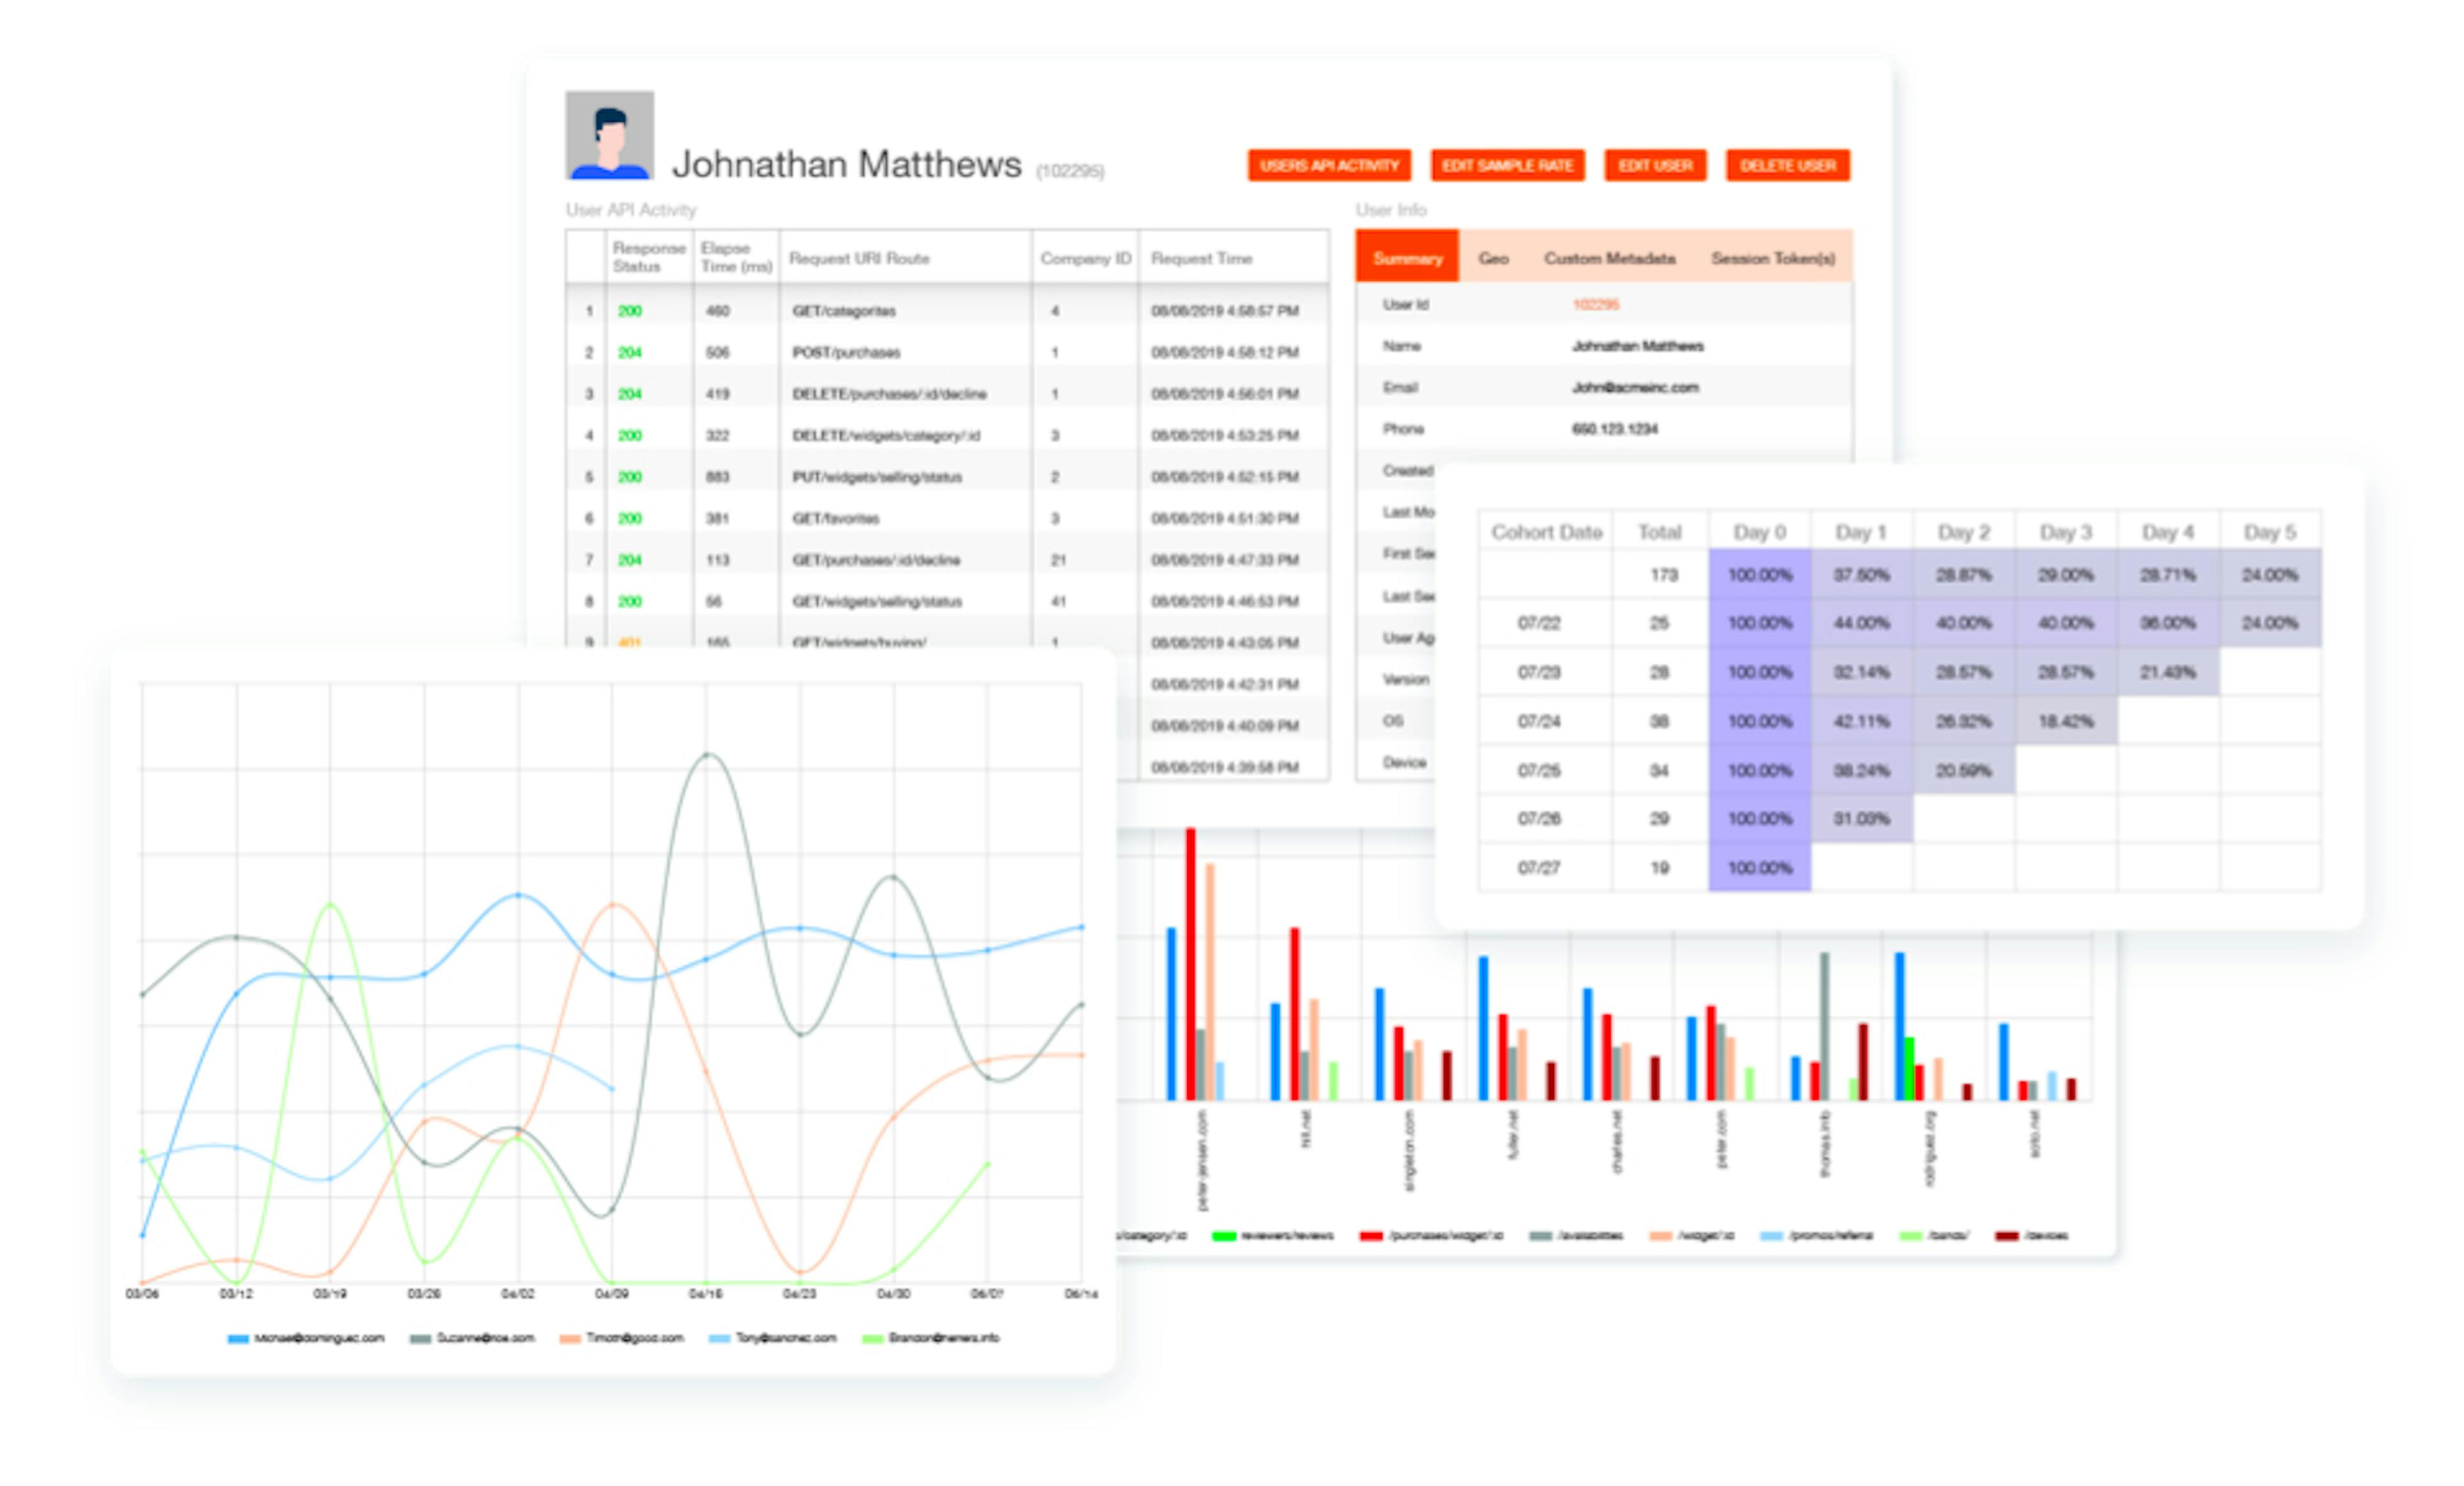Hide the Timothy orange series in the legend
This screenshot has height=1486, width=2464.
click(x=570, y=1338)
